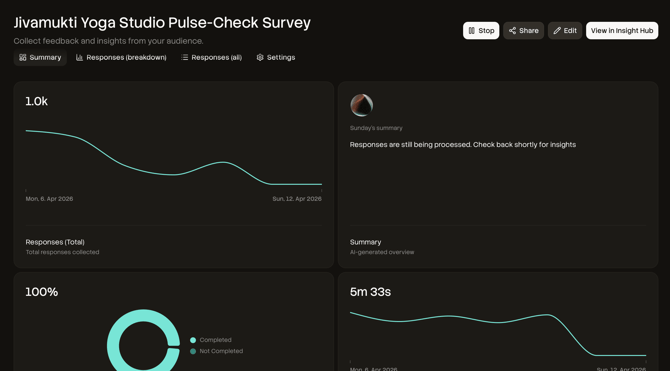Click the Share button
Viewport: 670px width, 371px height.
coord(523,31)
